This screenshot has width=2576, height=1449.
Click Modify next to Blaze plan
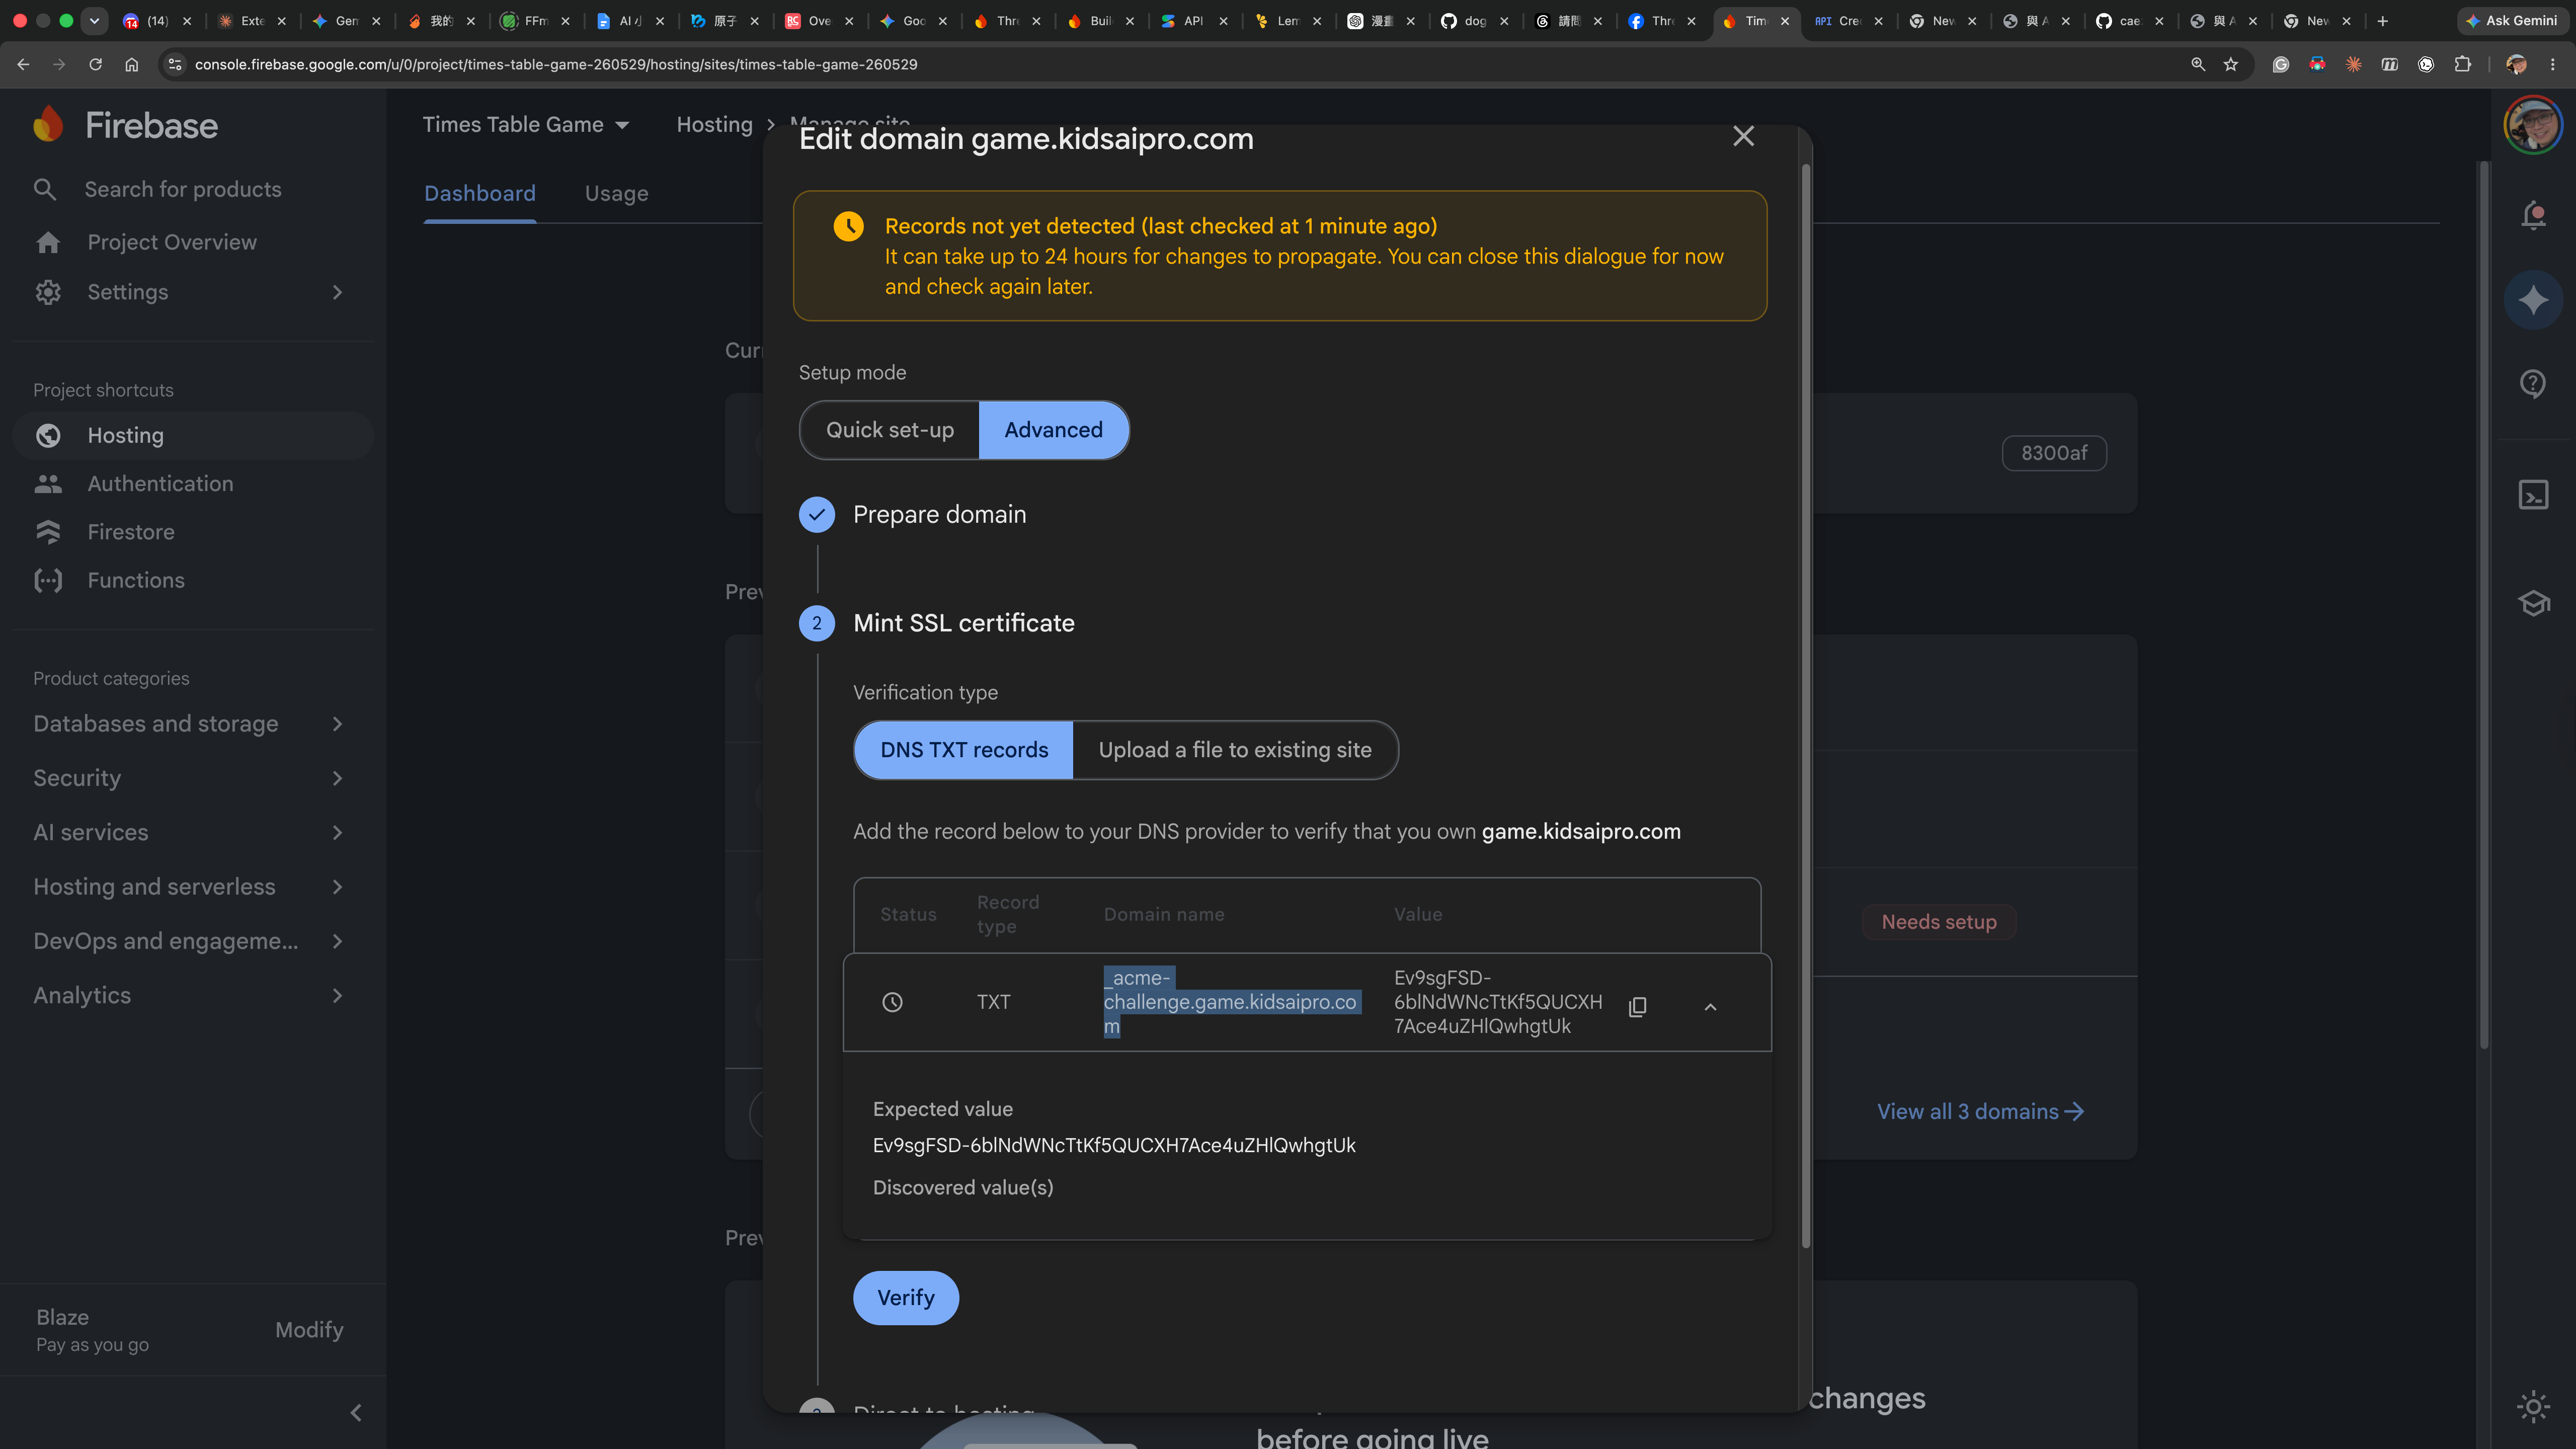(x=309, y=1330)
